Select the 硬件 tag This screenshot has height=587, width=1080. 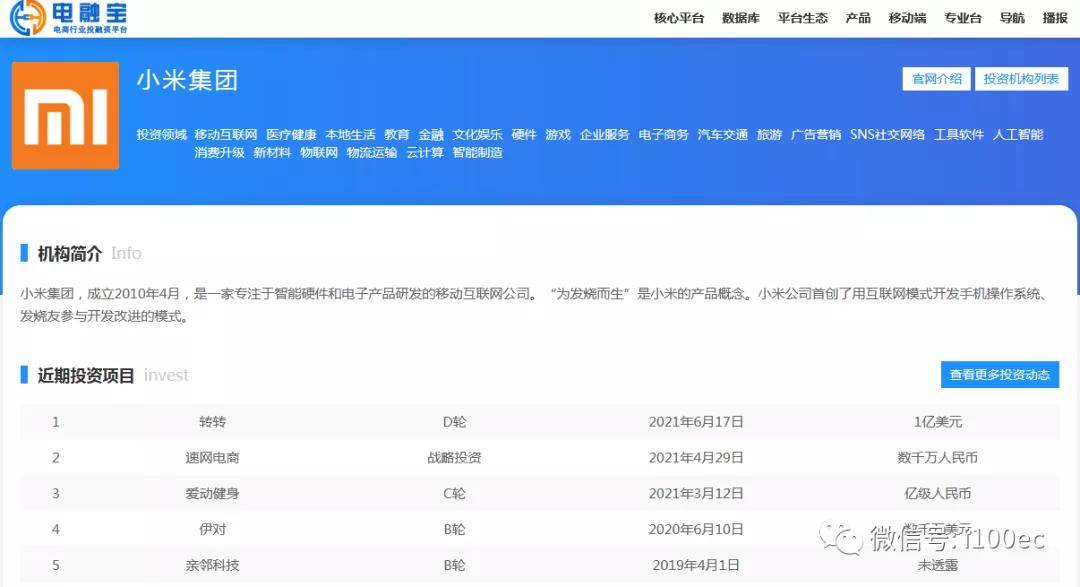click(x=524, y=134)
